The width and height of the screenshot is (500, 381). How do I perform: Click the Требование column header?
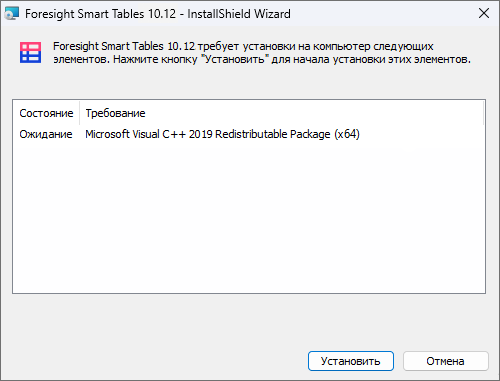(282, 113)
